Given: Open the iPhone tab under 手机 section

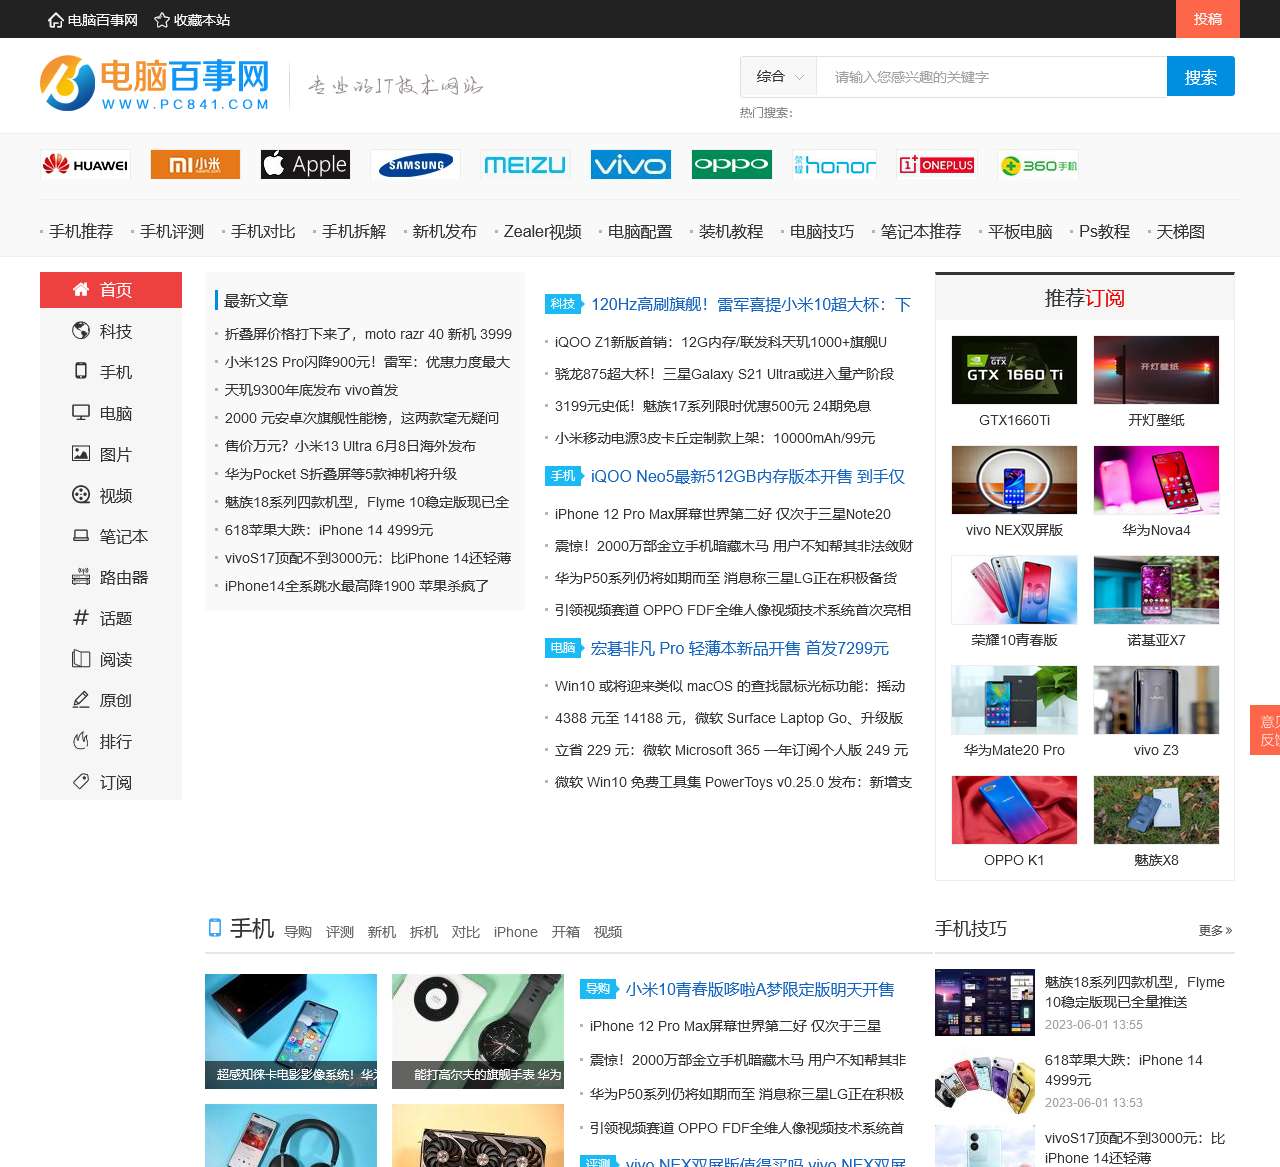Looking at the screenshot, I should tap(516, 932).
